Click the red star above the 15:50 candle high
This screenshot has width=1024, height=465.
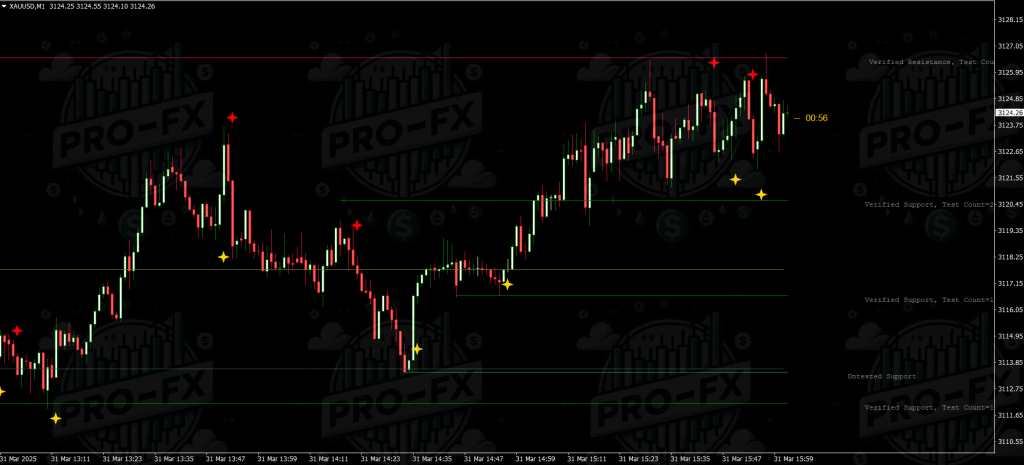(753, 74)
